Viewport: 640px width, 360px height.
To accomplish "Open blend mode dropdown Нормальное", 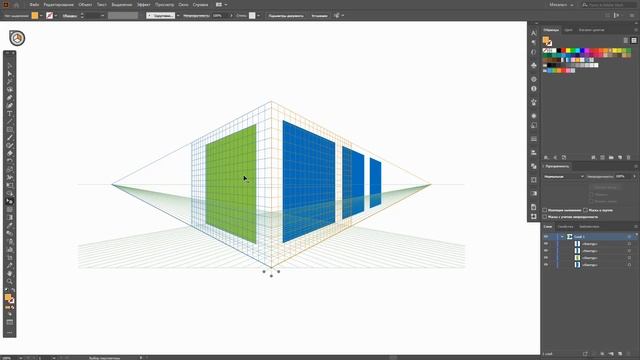I will click(564, 176).
